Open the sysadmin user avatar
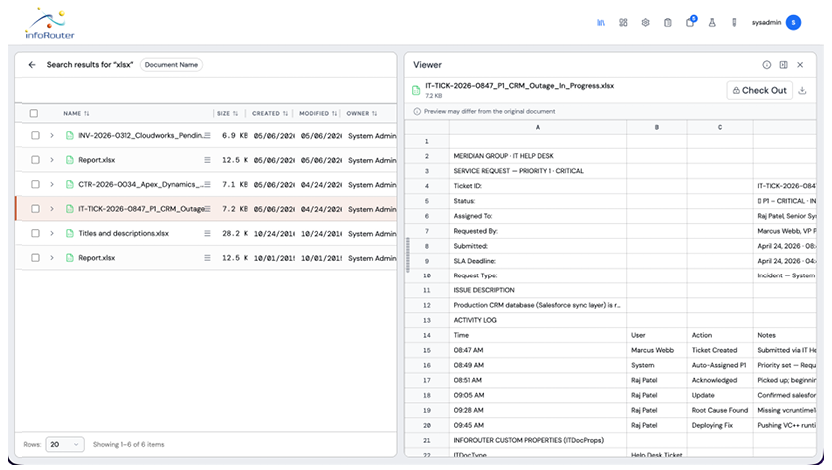Screen dimensions: 832x470 [793, 22]
